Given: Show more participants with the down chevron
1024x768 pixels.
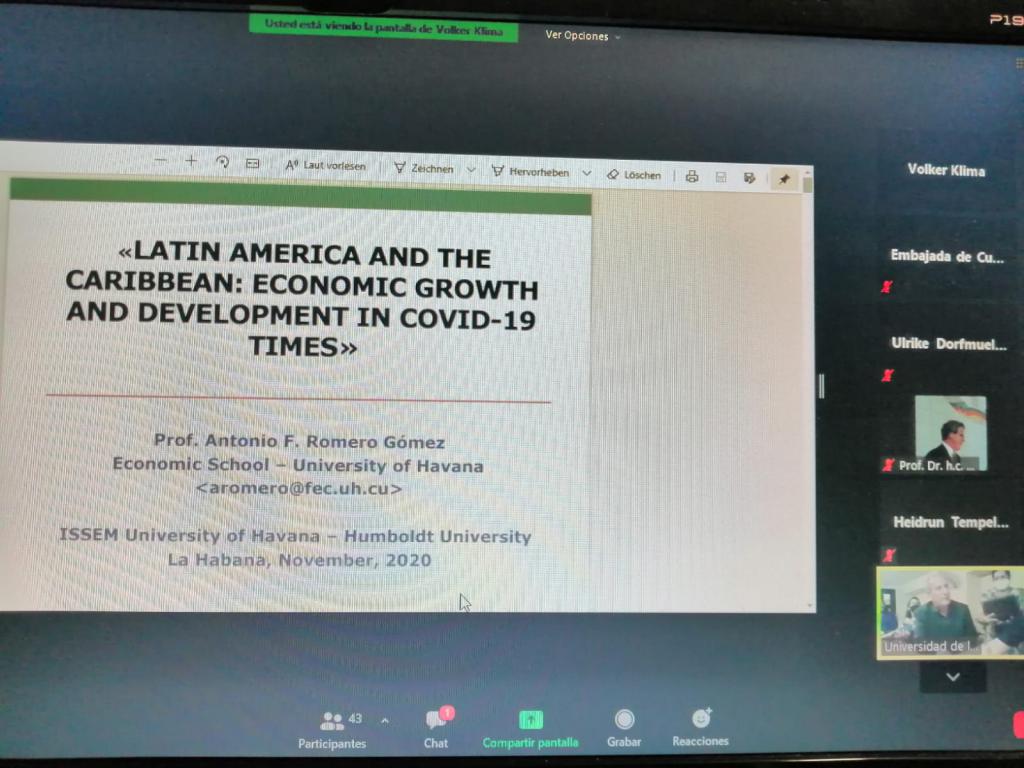Looking at the screenshot, I should pyautogui.click(x=953, y=677).
